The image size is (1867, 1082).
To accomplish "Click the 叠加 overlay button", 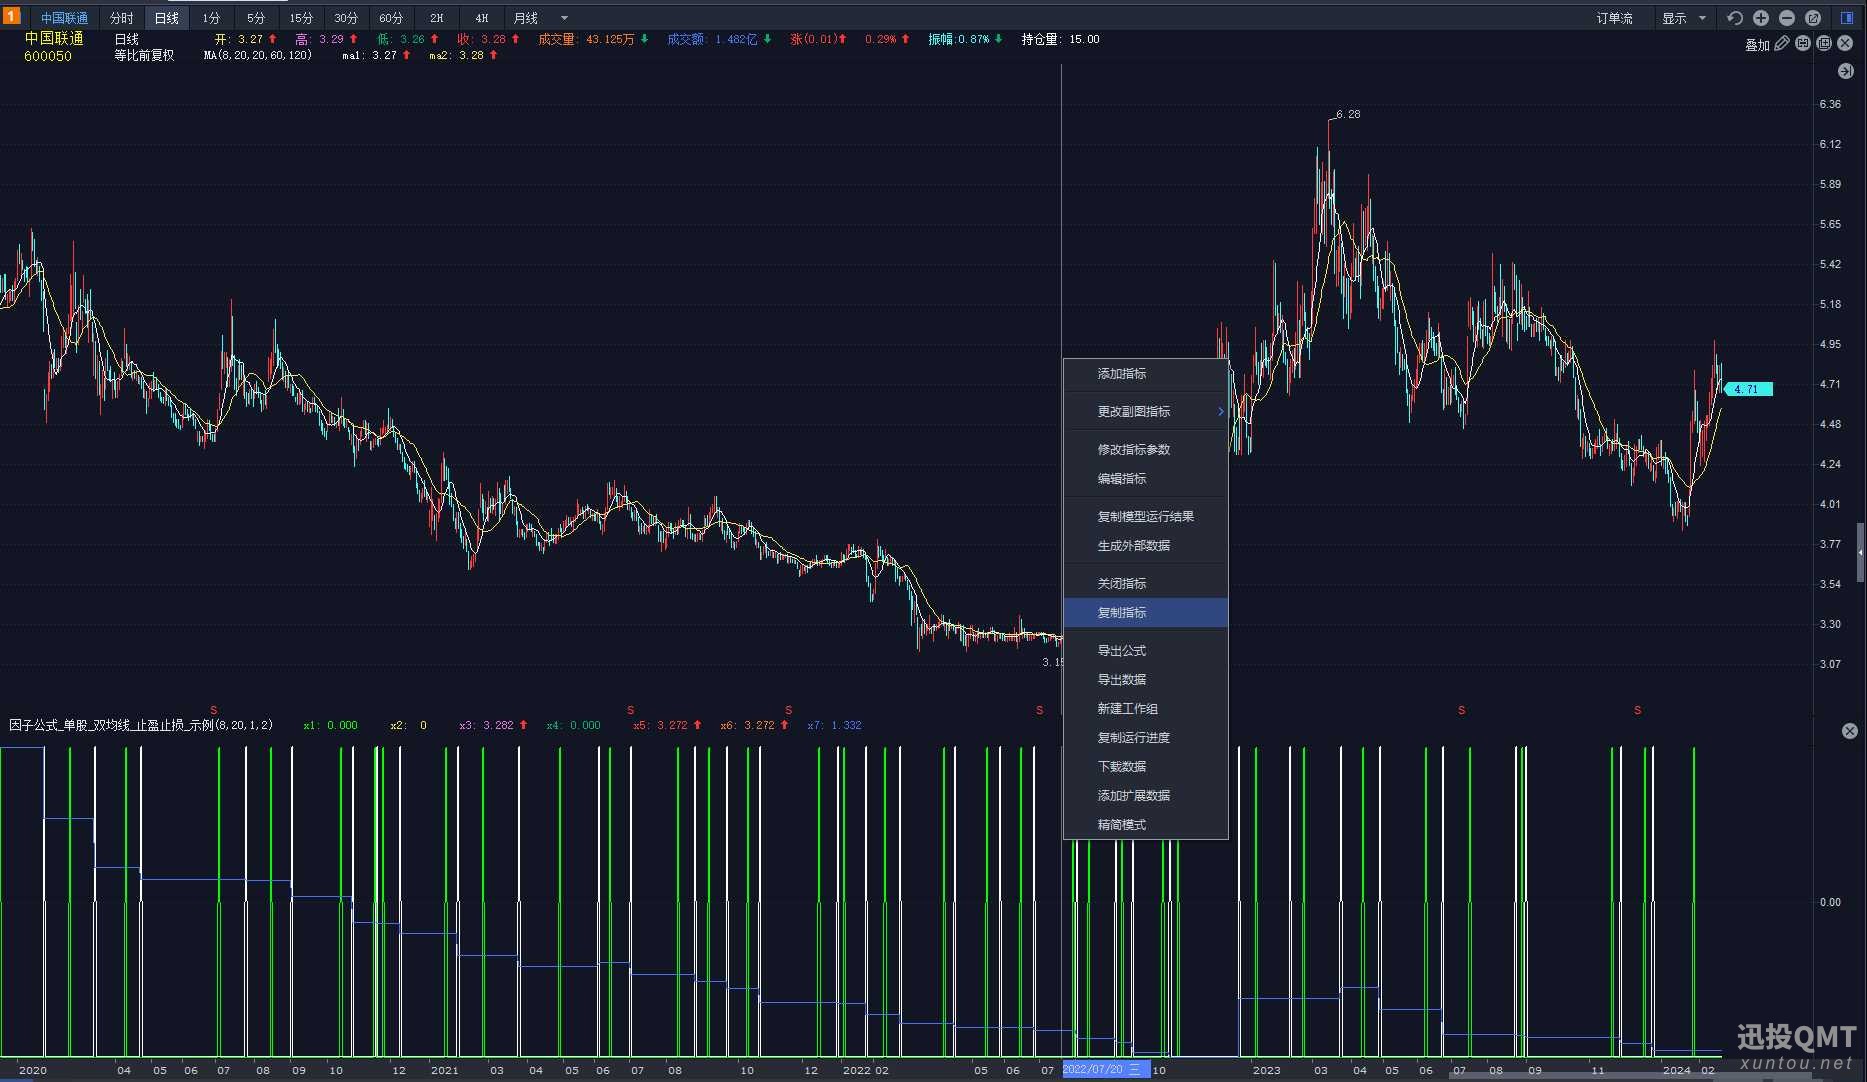I will 1757,44.
